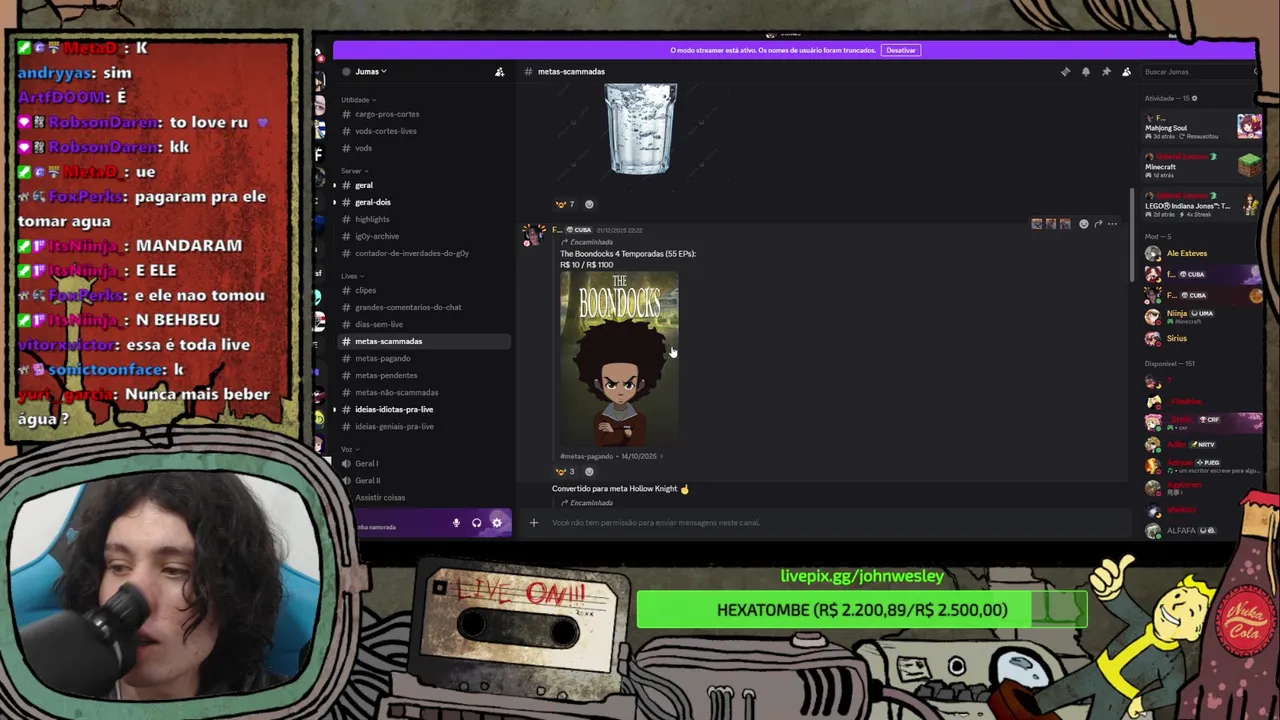Screen dimensions: 1280x720
Task: Open user settings gear icon
Action: (496, 523)
